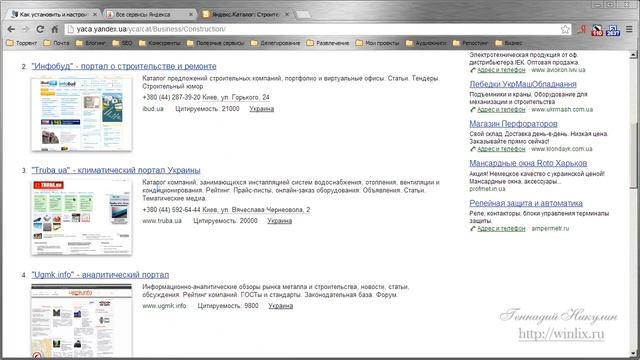The width and height of the screenshot is (640, 360).
Task: Click 'Цитируемость: 21000' text
Action: coord(207,109)
